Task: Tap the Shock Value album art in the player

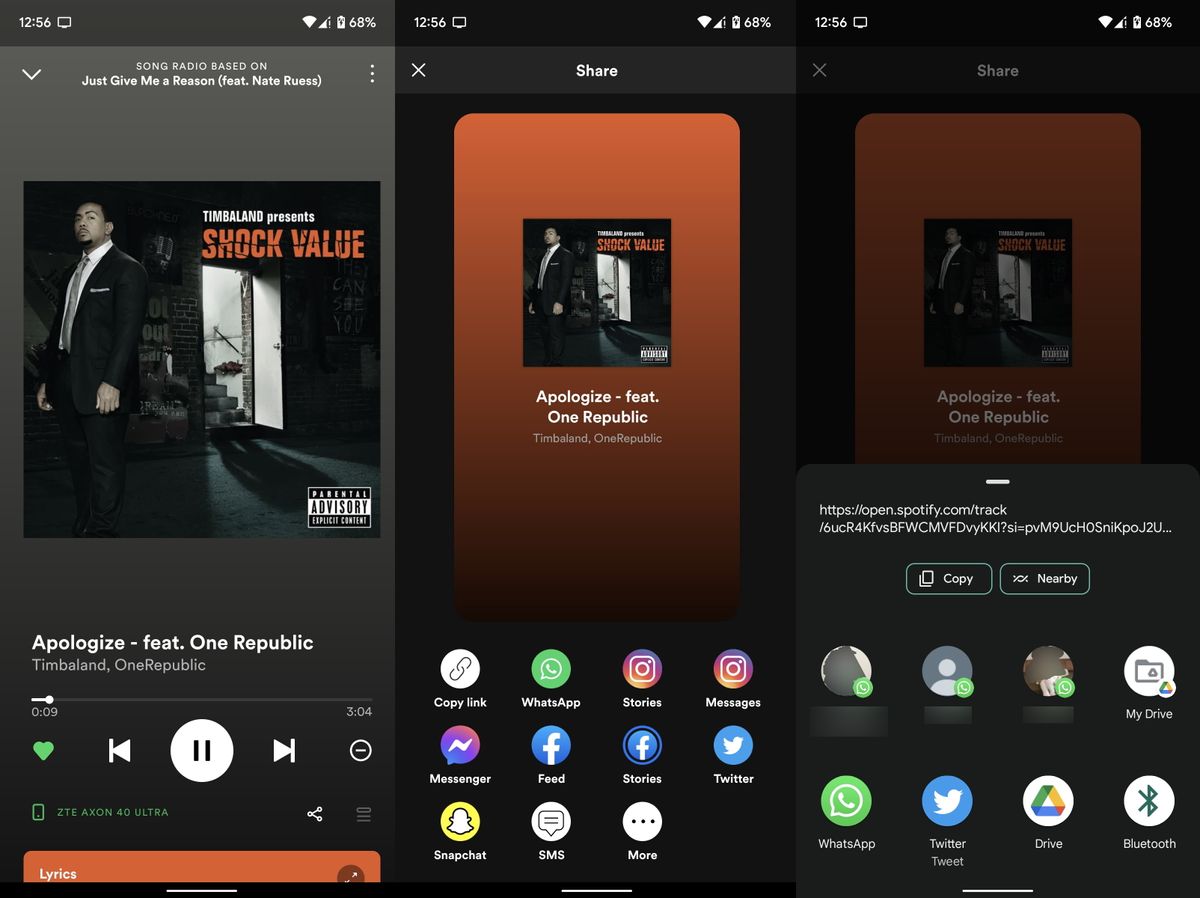Action: pyautogui.click(x=202, y=359)
